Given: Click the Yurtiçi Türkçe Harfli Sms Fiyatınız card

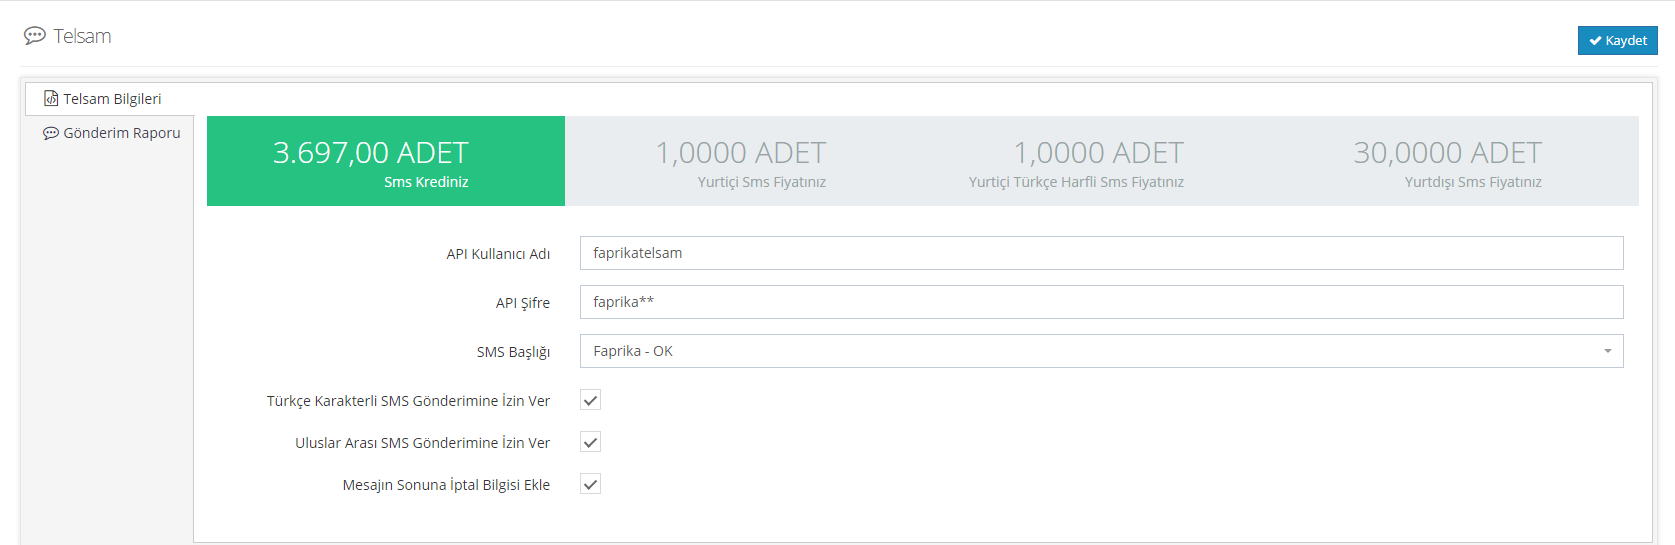Looking at the screenshot, I should pos(1100,161).
